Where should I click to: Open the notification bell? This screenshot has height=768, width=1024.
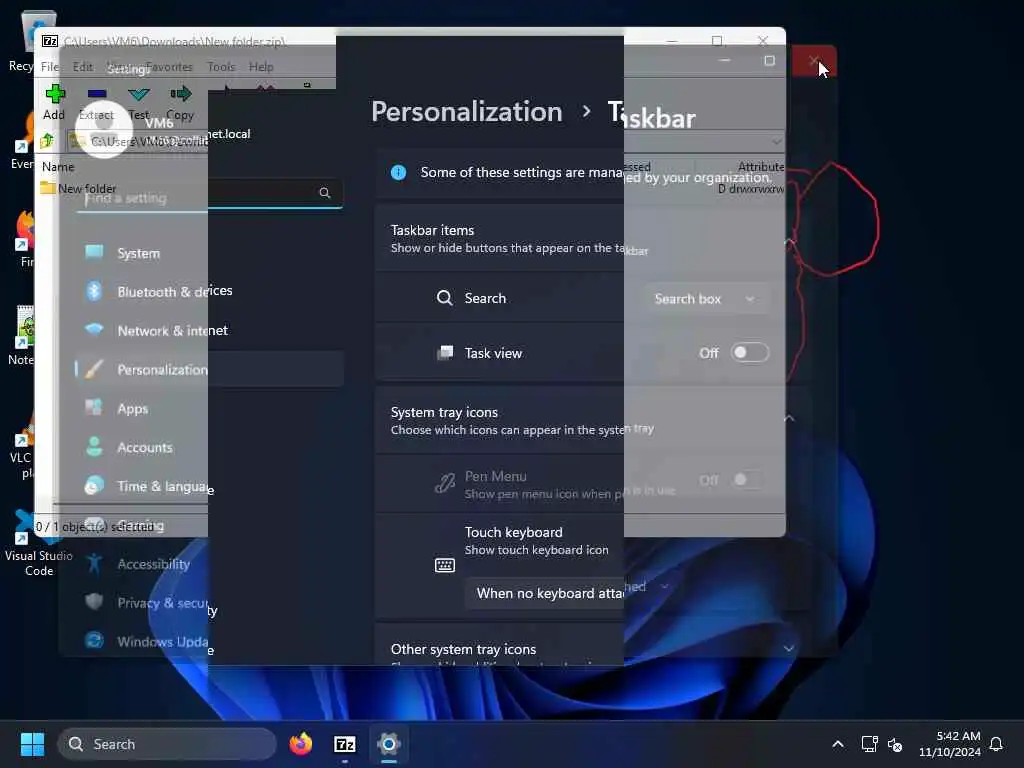coord(996,744)
